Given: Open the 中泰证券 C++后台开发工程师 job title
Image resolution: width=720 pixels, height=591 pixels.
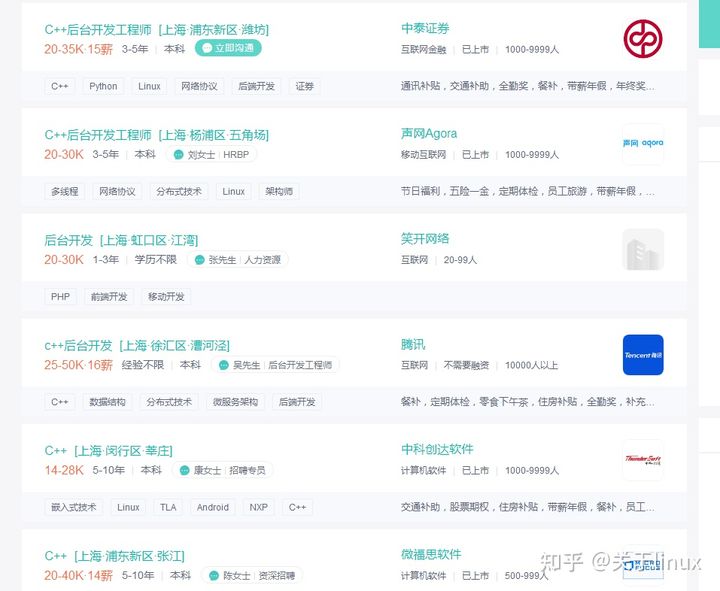Looking at the screenshot, I should click(157, 30).
